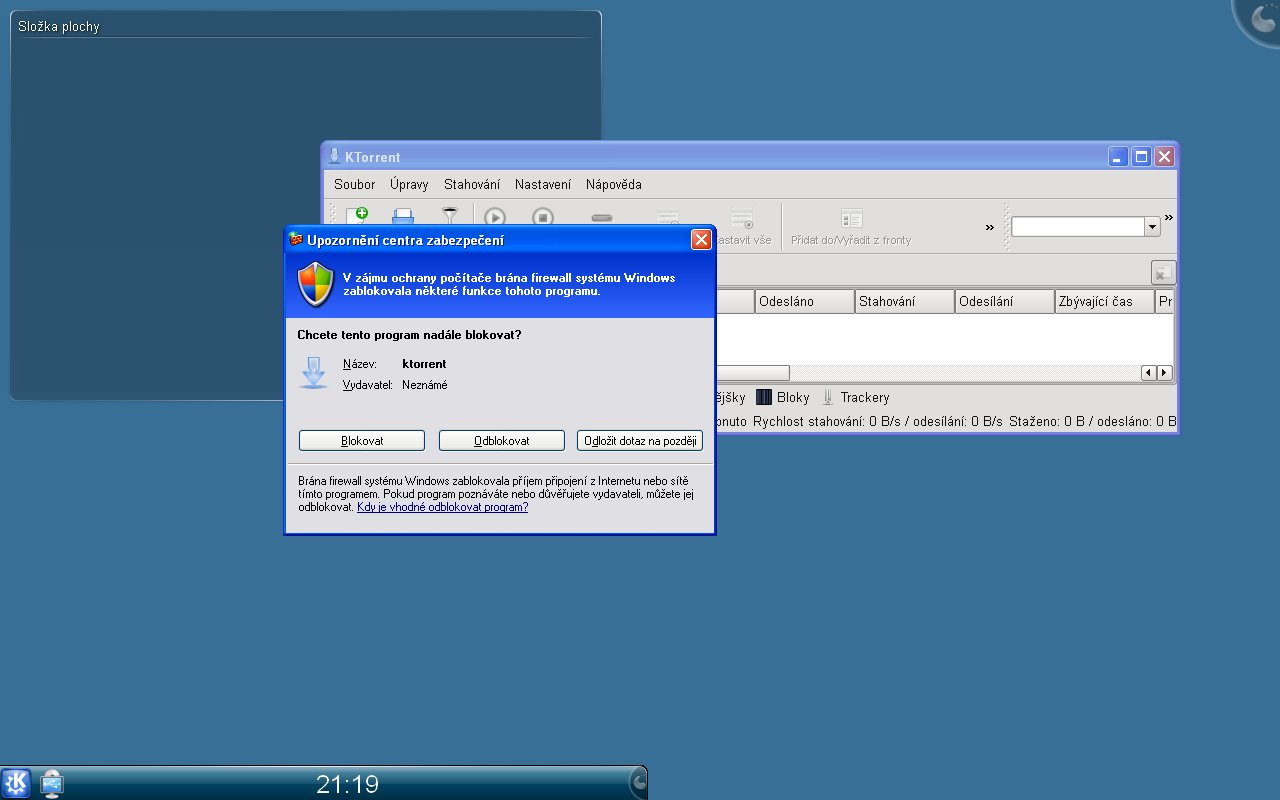
Task: Minimize the KTorrent window
Action: (x=1118, y=157)
